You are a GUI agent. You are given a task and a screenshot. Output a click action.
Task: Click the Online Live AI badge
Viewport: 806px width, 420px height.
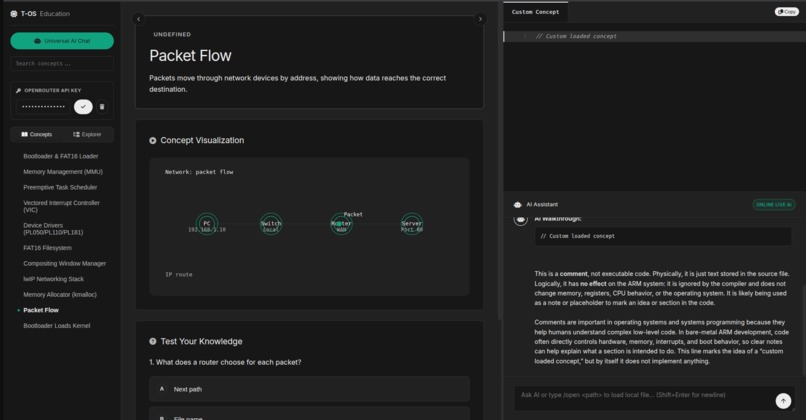774,205
